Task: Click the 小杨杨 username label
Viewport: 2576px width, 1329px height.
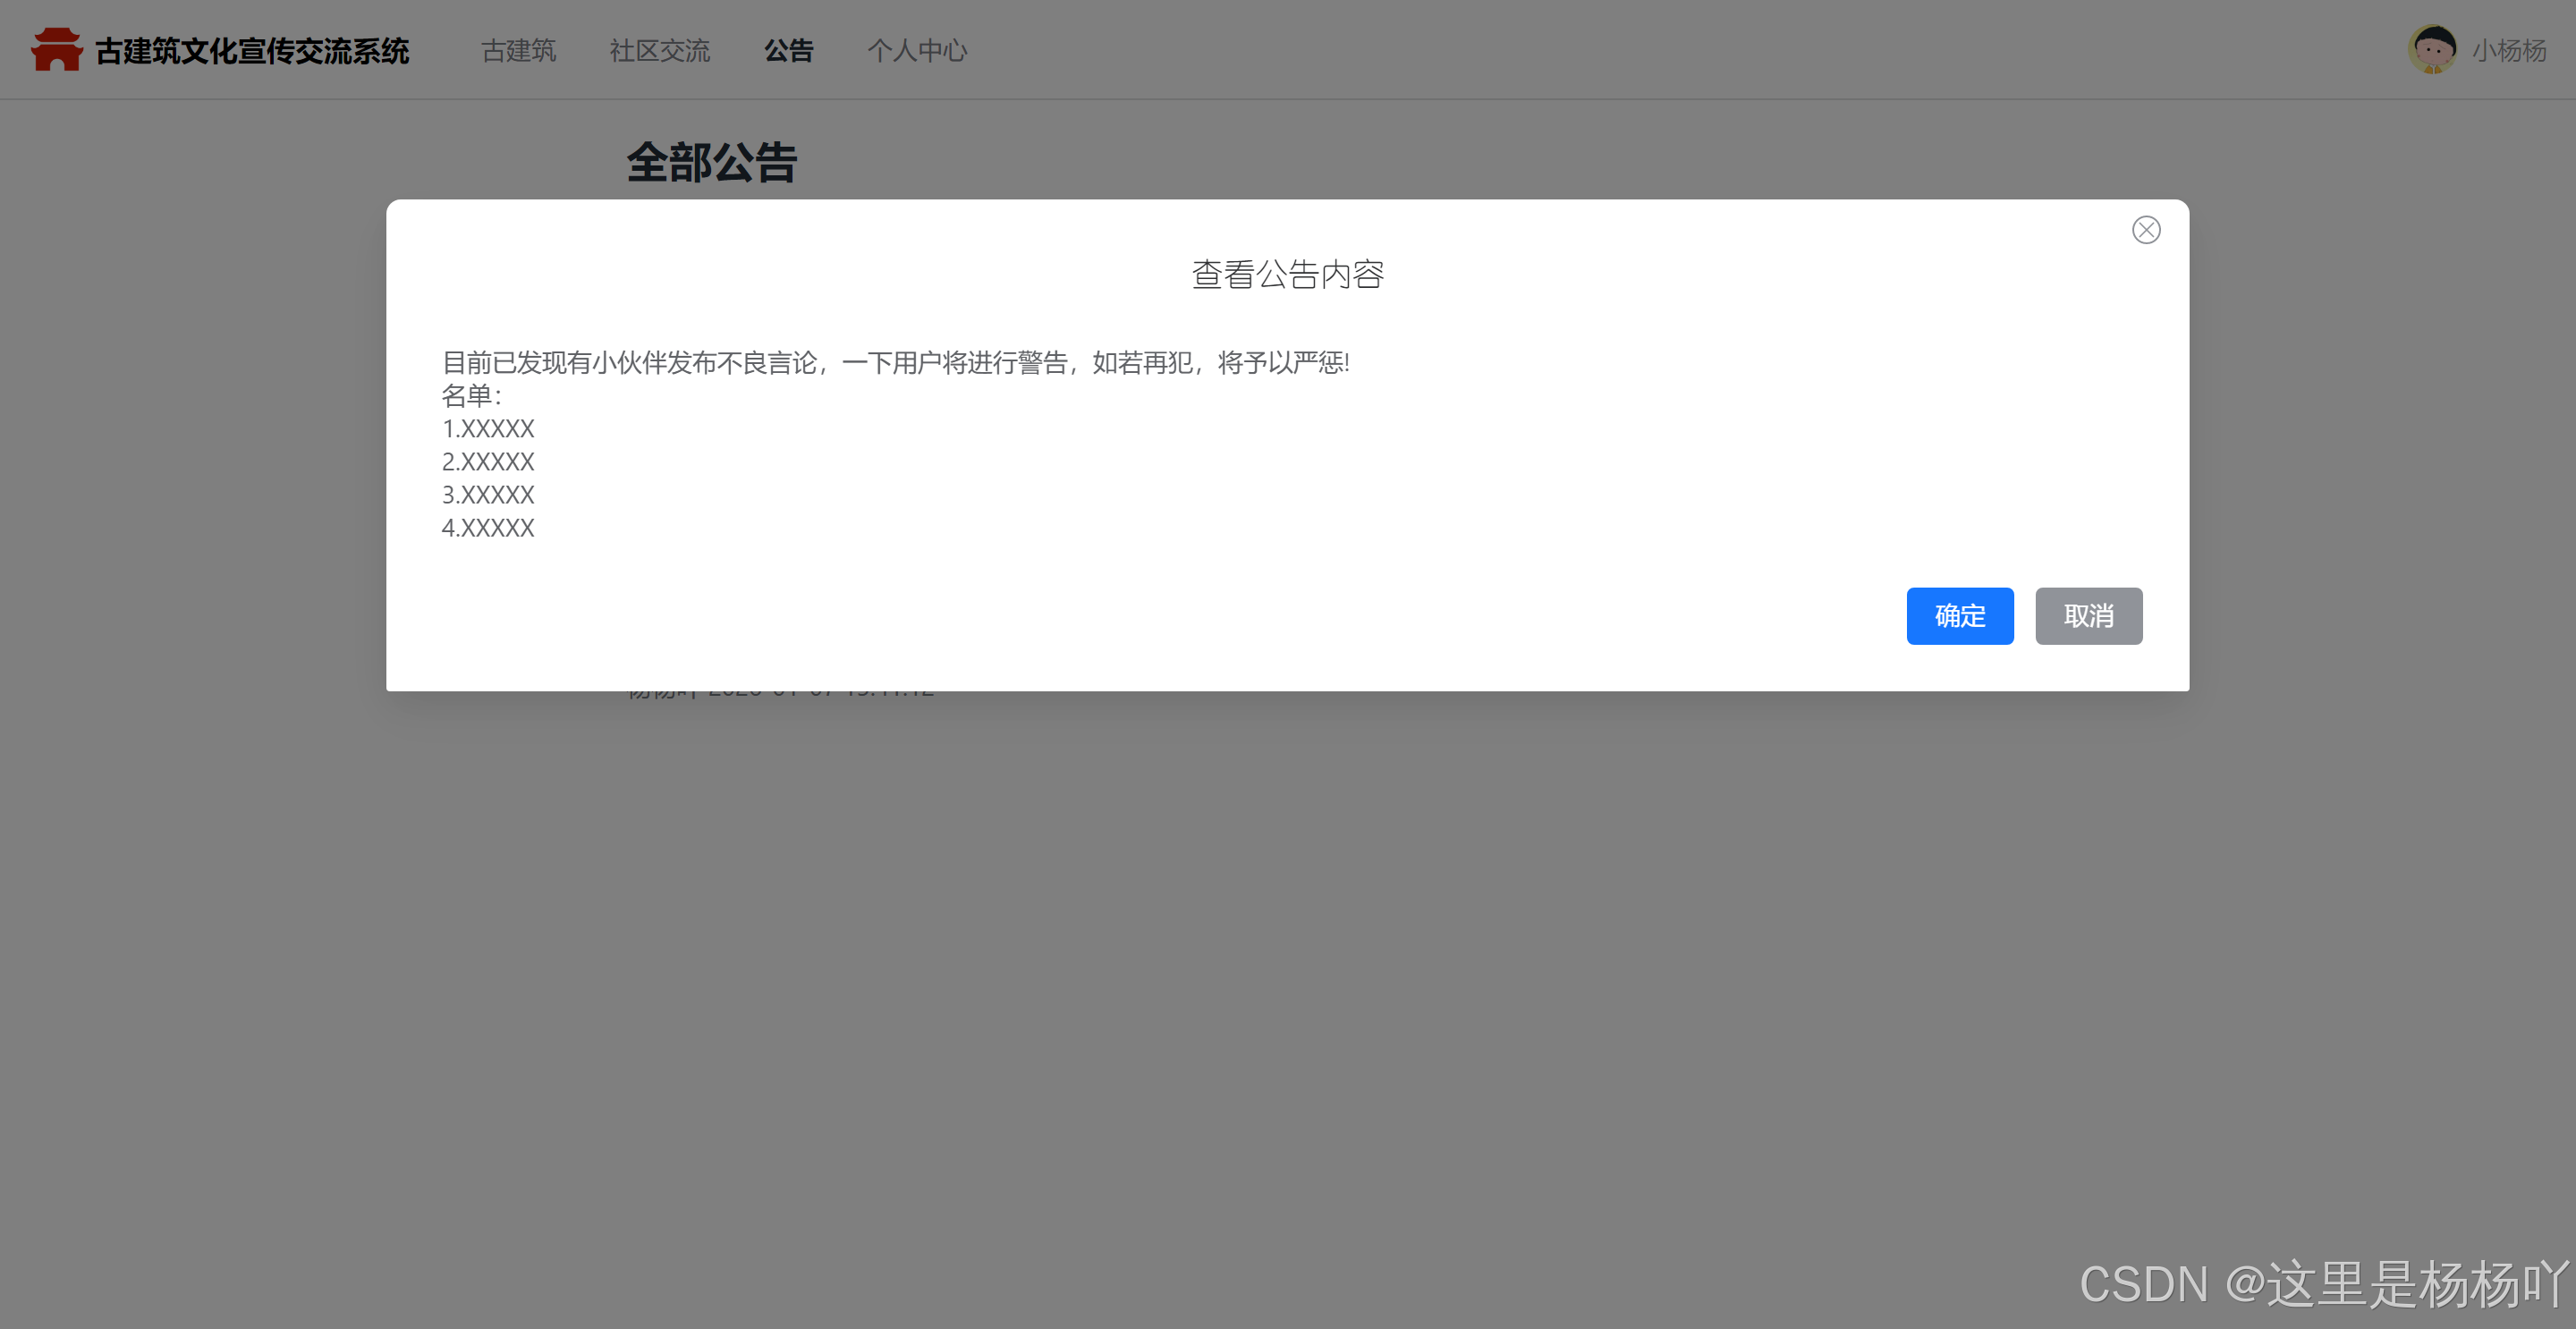Action: (x=2509, y=50)
